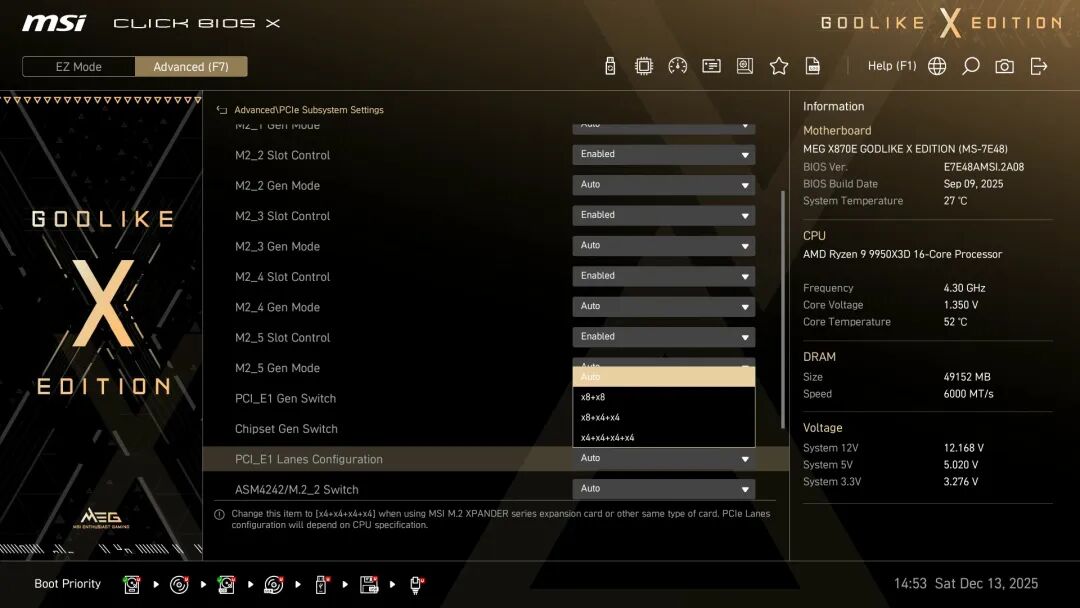Viewport: 1080px width, 608px height.
Task: Select network boot priority icon
Action: click(416, 585)
